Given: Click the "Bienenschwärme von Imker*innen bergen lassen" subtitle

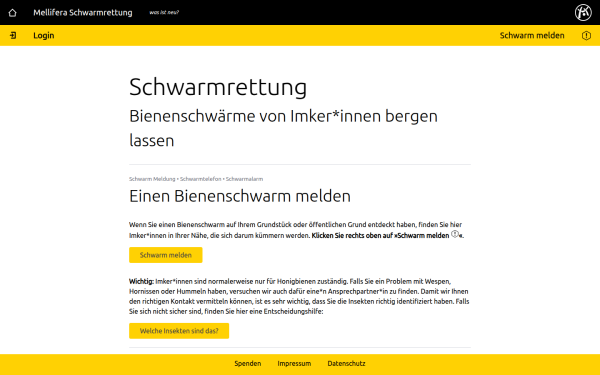Looking at the screenshot, I should (283, 128).
